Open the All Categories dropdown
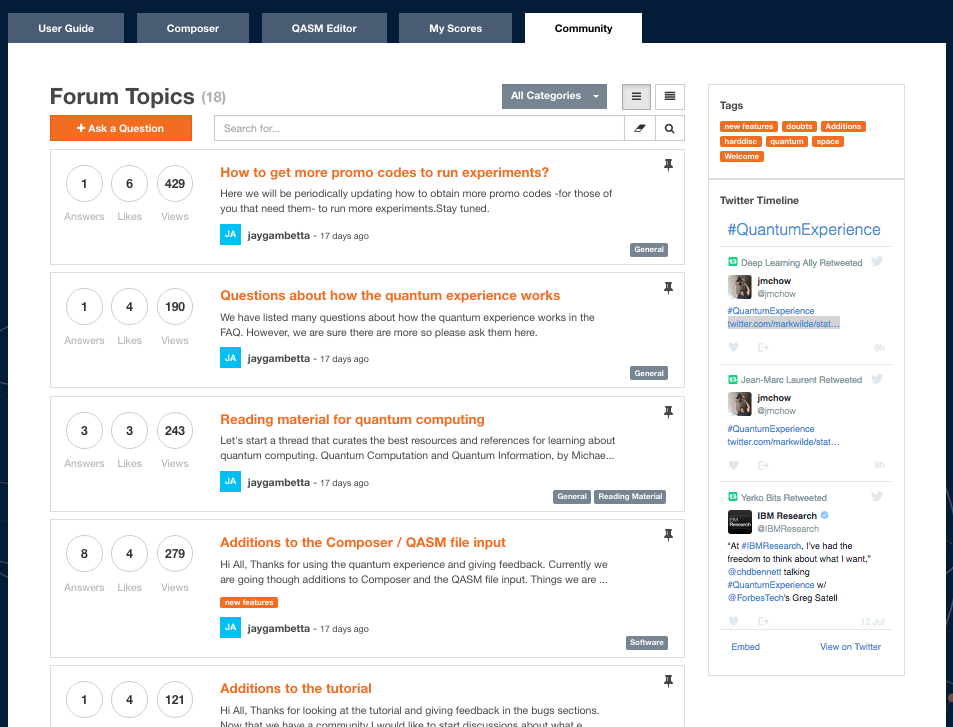Screen dimensions: 953x727 coord(554,96)
